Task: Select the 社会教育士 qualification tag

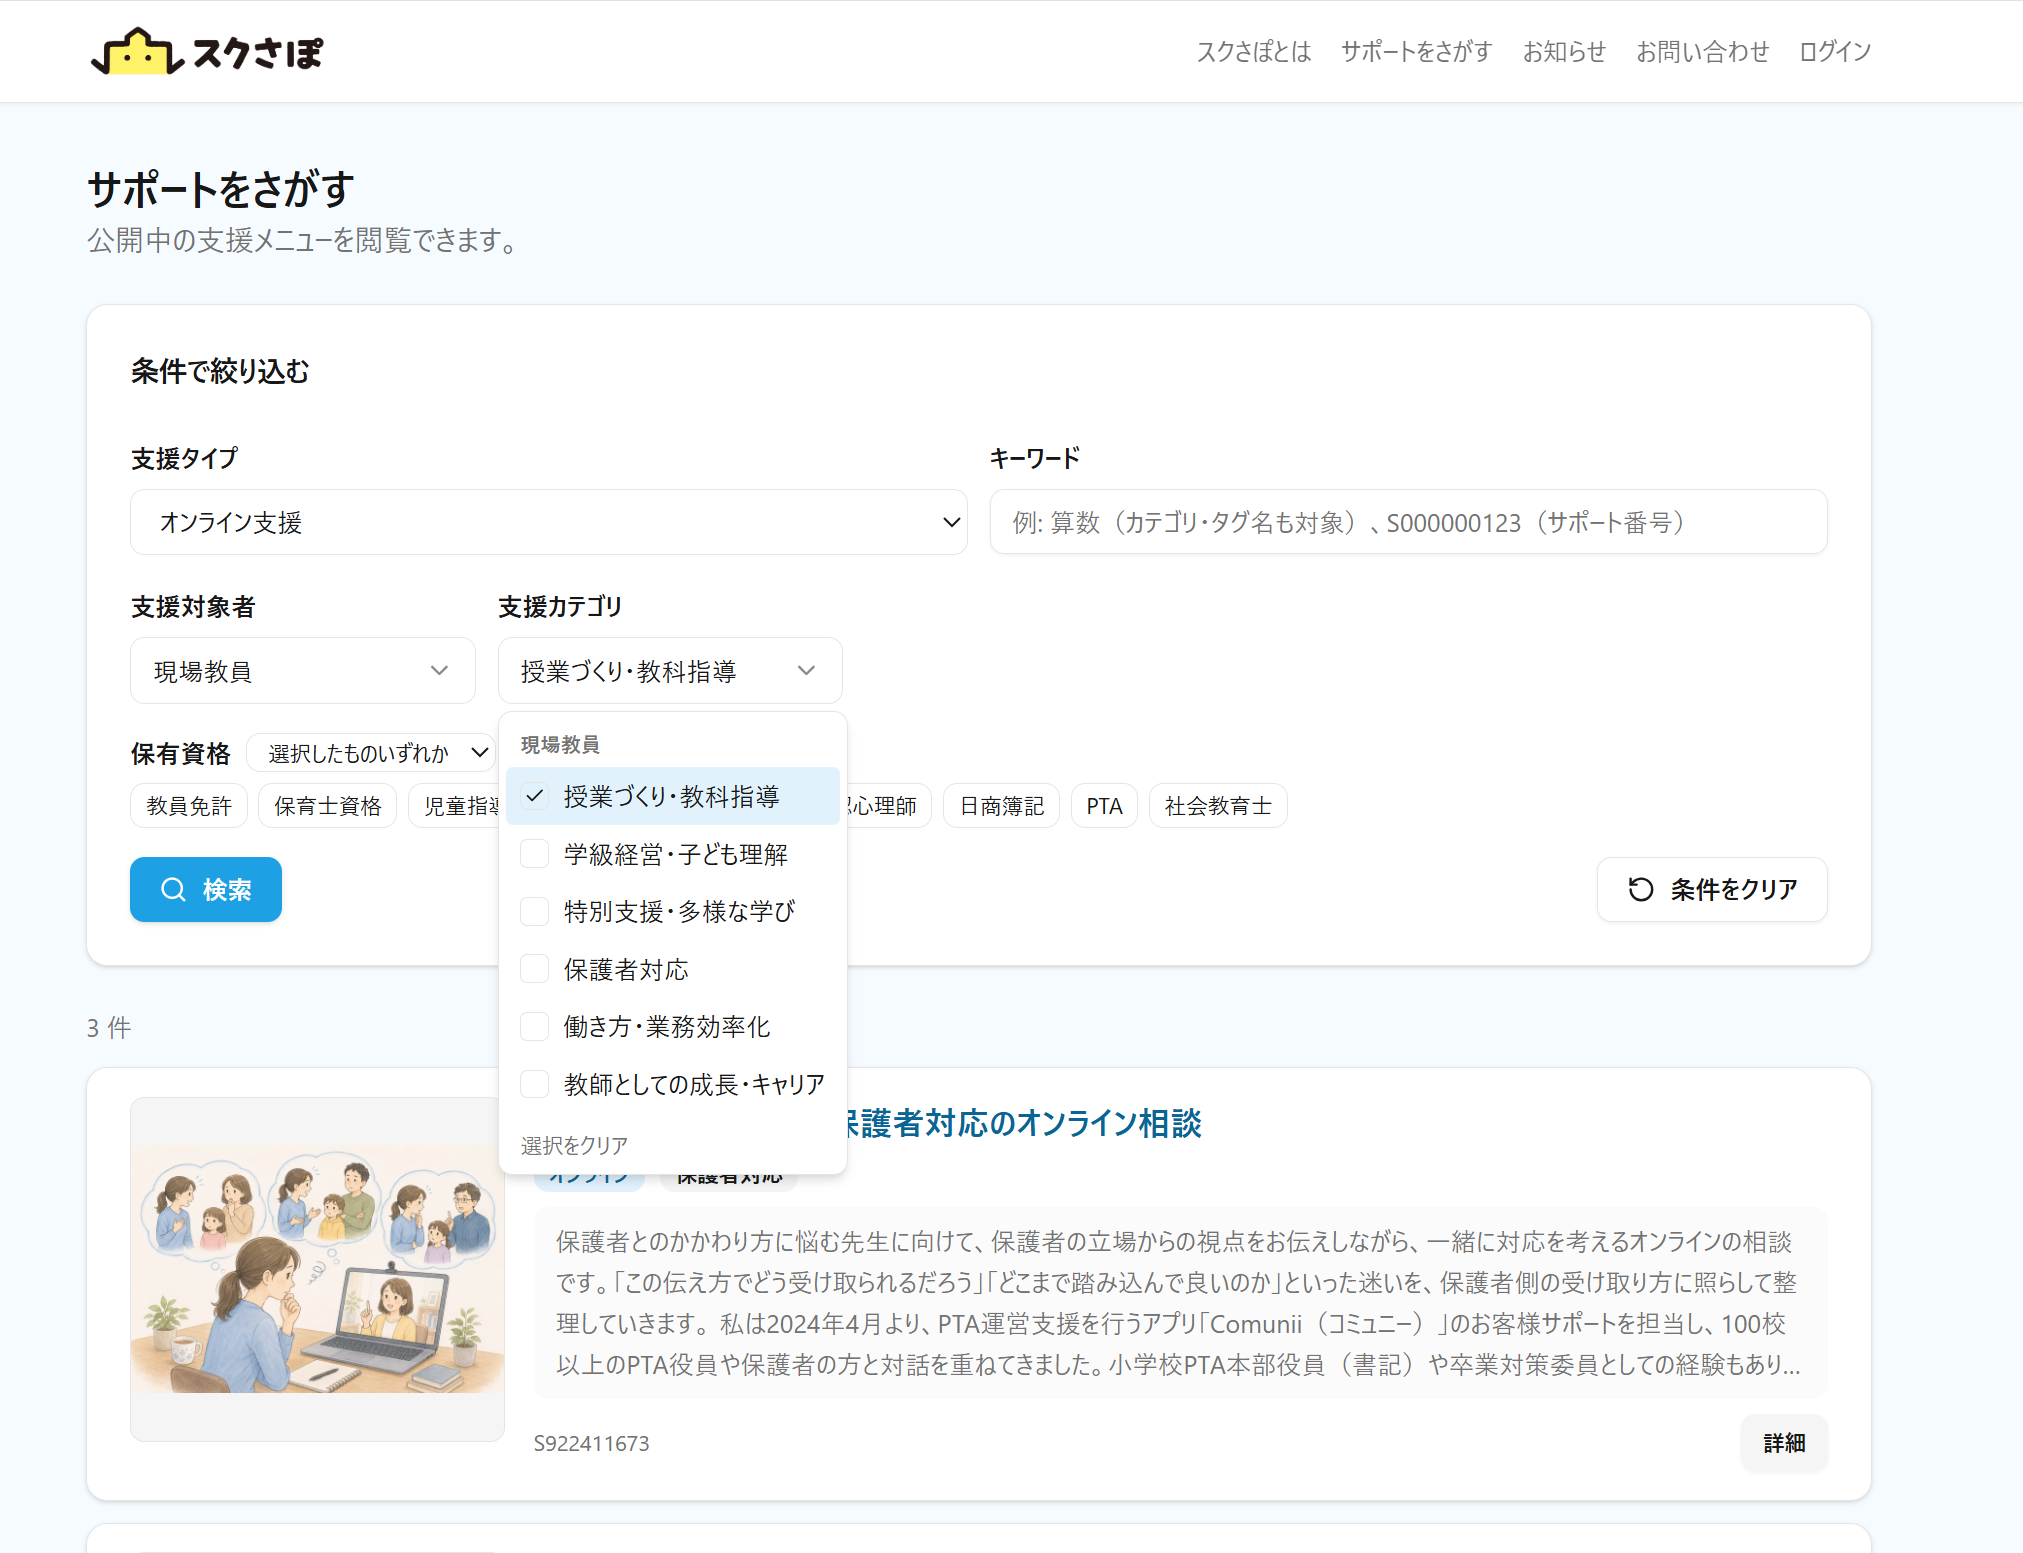Action: pos(1218,806)
